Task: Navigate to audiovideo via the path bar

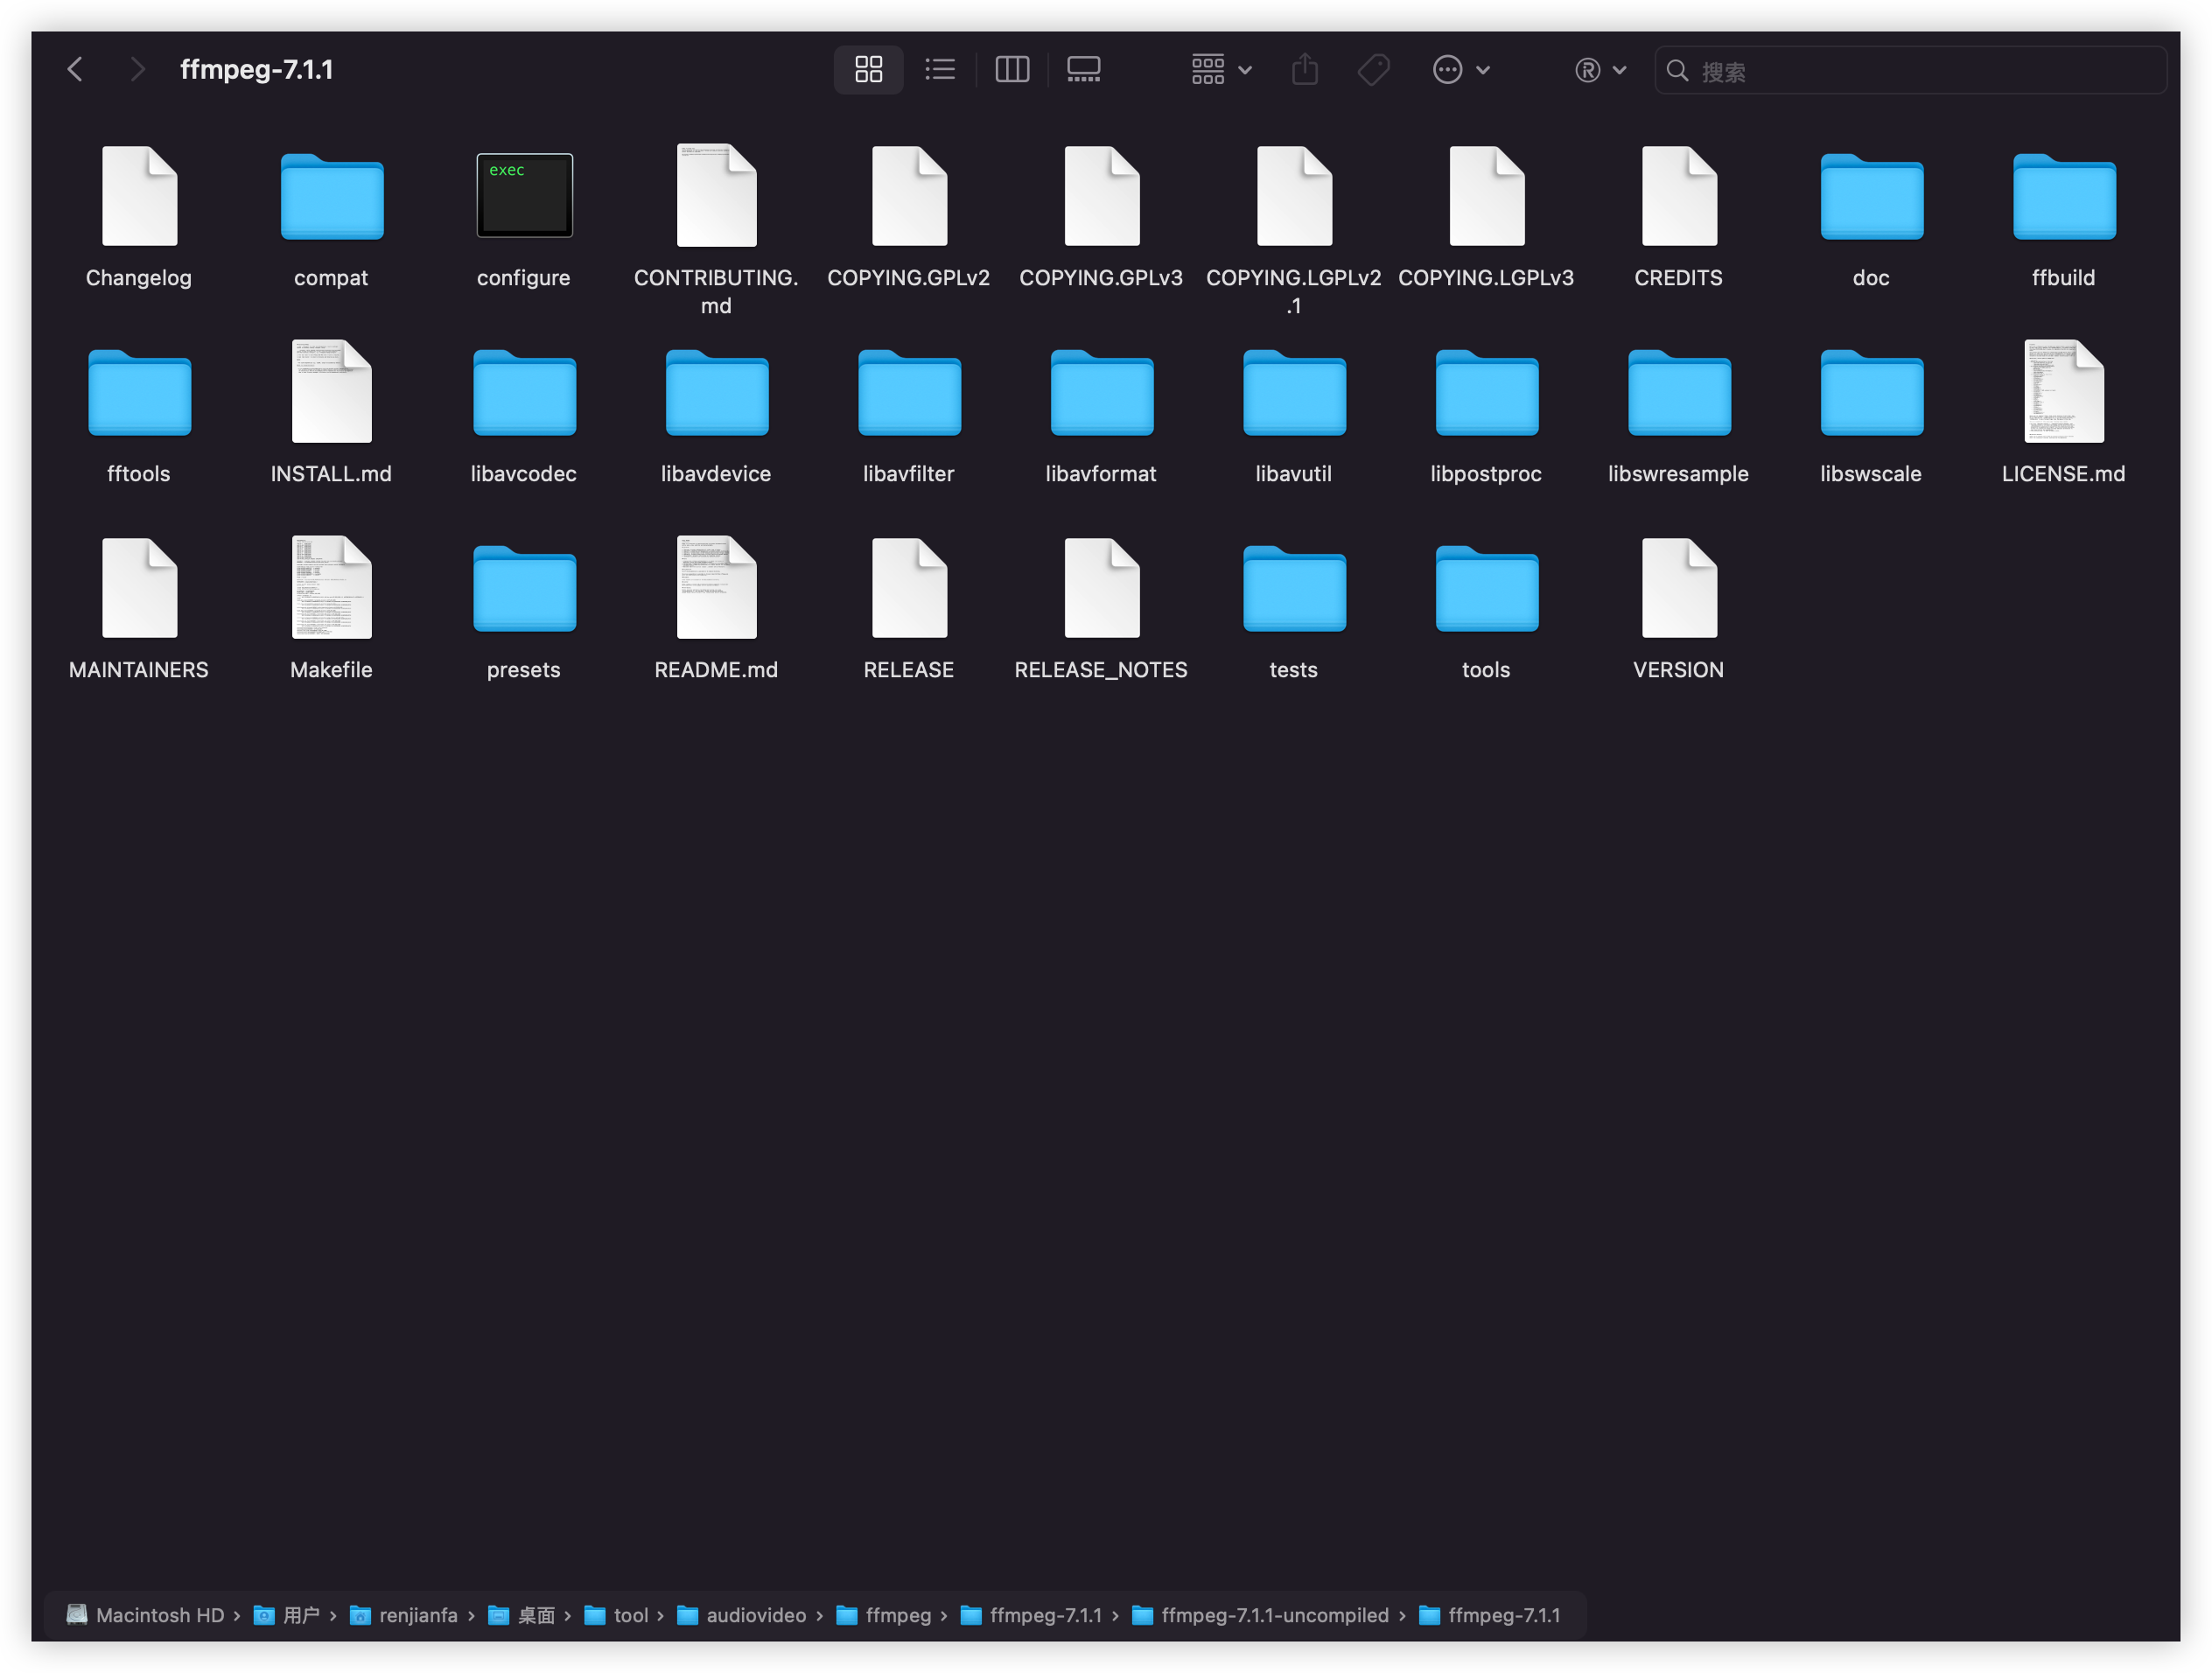Action: 755,1614
